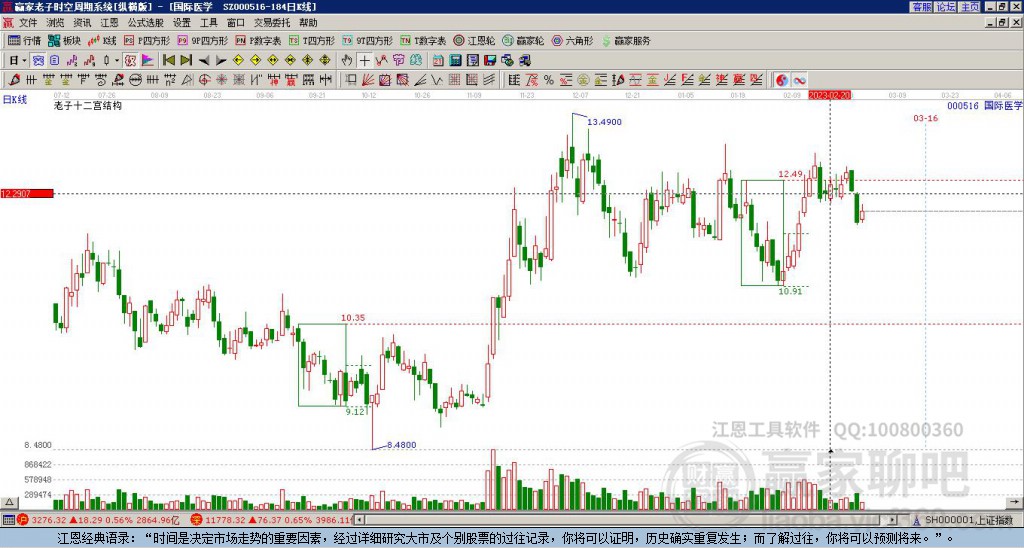Click the black left-pointing arrow icon
Screen dimensions: 1024x548
point(204,60)
